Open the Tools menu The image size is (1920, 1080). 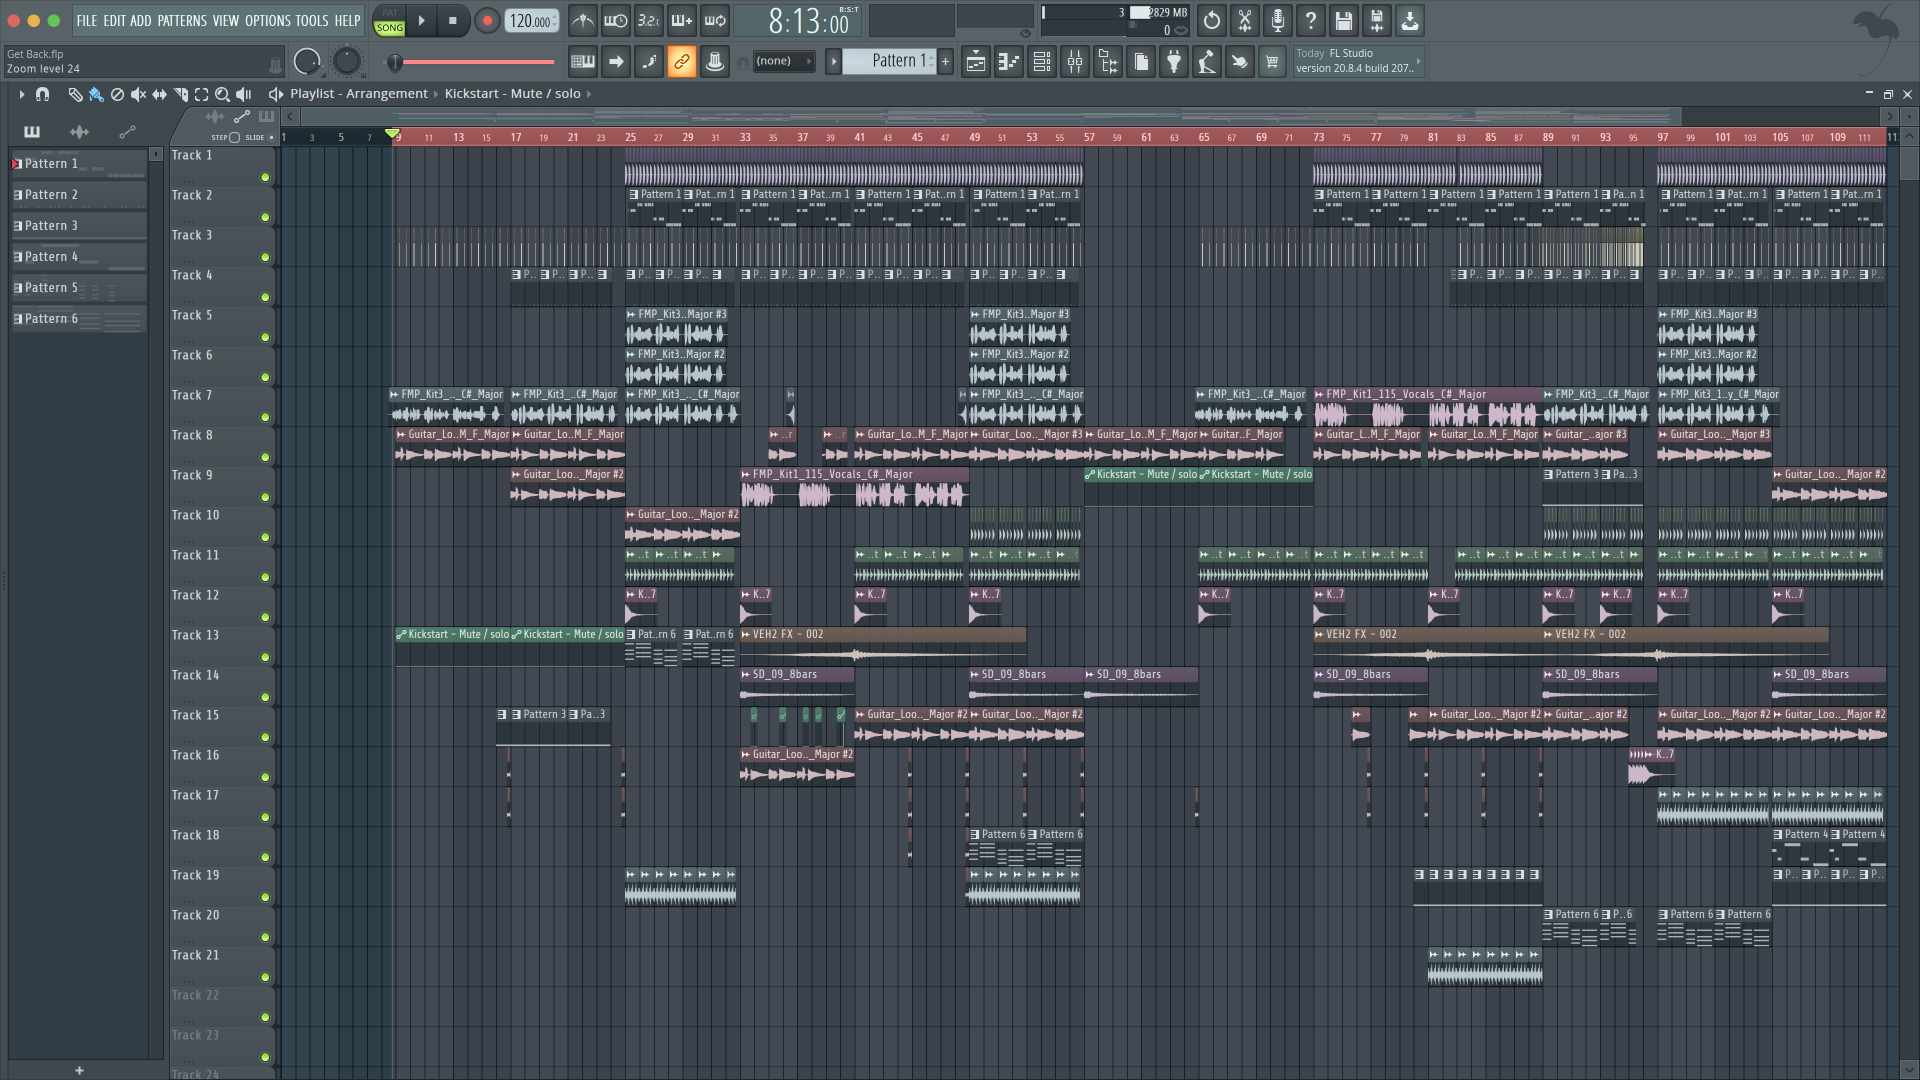[x=311, y=20]
